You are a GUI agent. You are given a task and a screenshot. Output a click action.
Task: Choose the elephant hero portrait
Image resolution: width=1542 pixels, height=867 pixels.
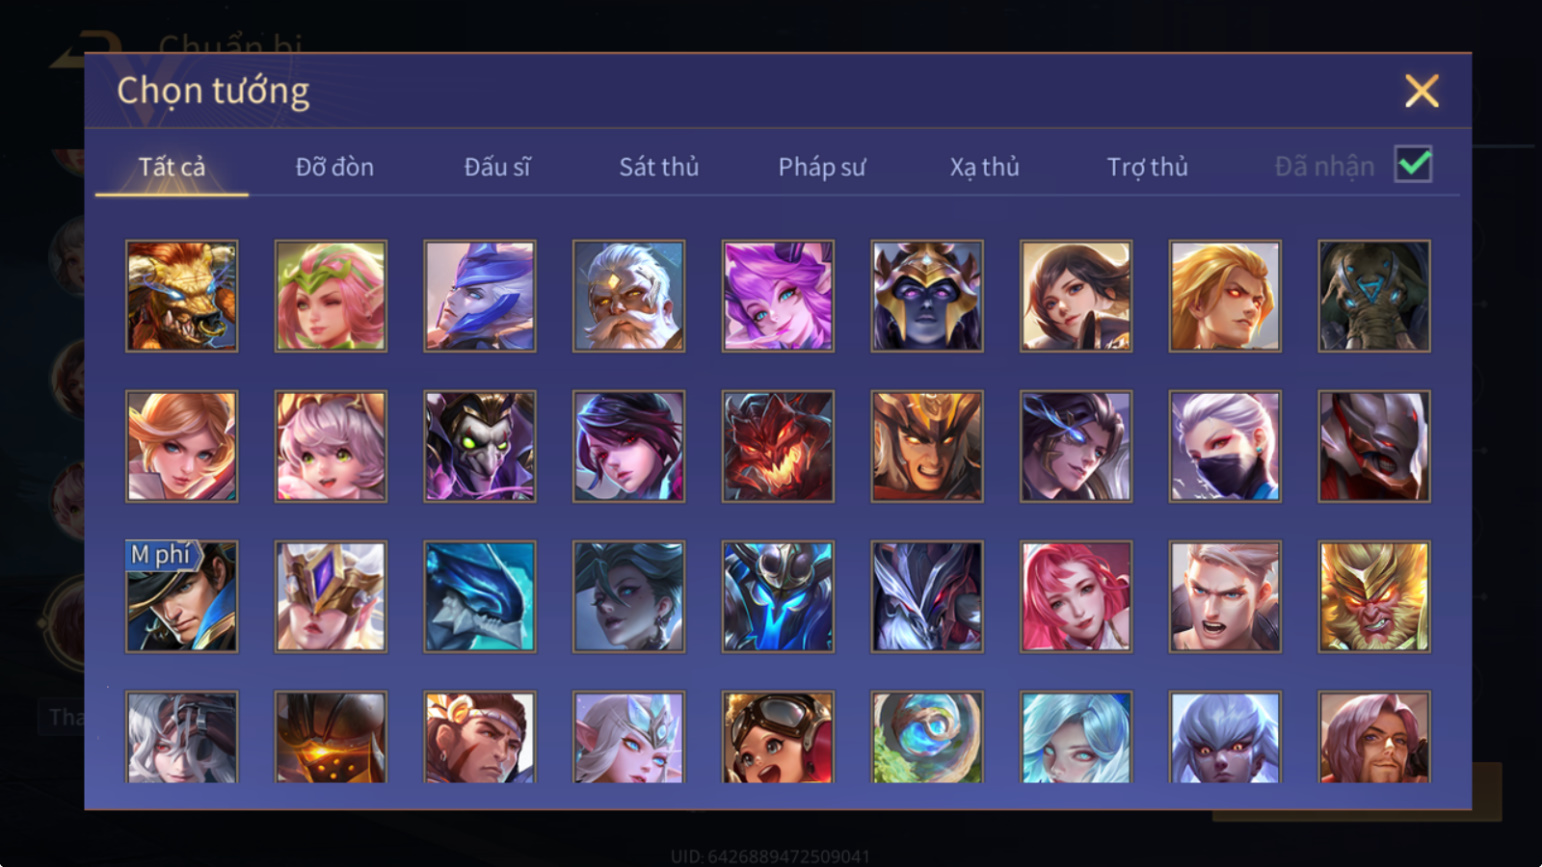pos(1374,296)
